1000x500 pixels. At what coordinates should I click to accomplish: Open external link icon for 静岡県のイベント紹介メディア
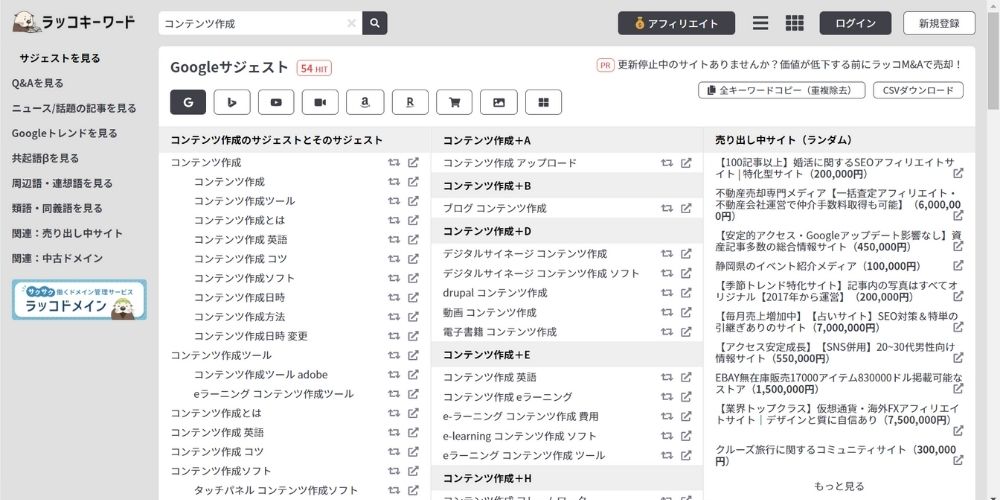(x=958, y=265)
